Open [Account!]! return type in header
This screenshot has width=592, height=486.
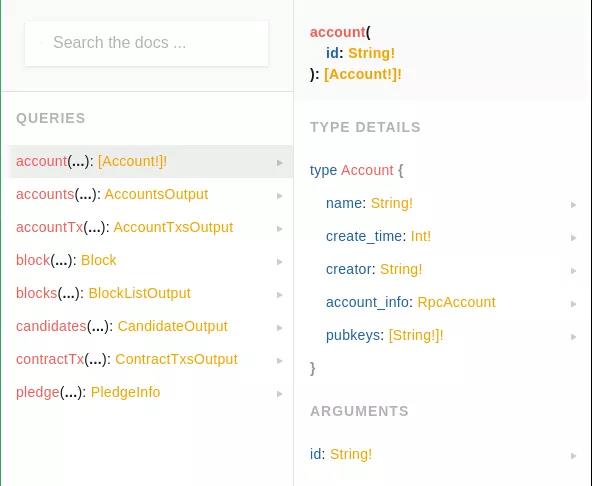click(x=362, y=74)
